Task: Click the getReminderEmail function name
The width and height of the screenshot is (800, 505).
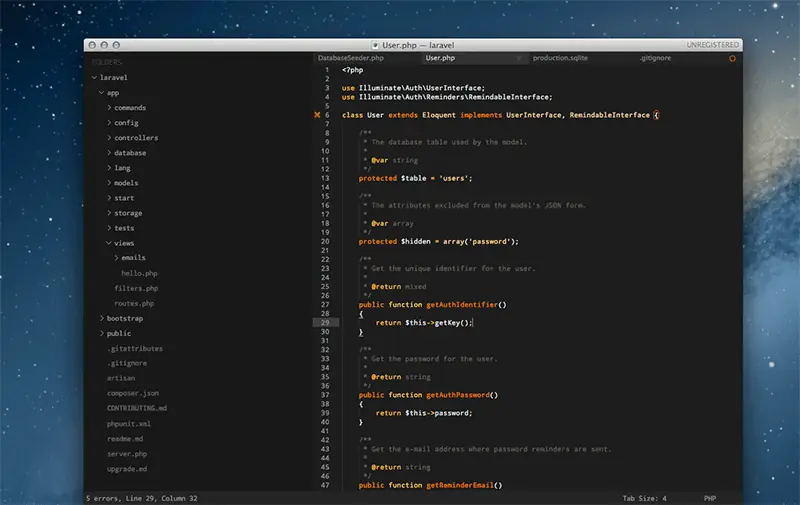Action: [460, 485]
